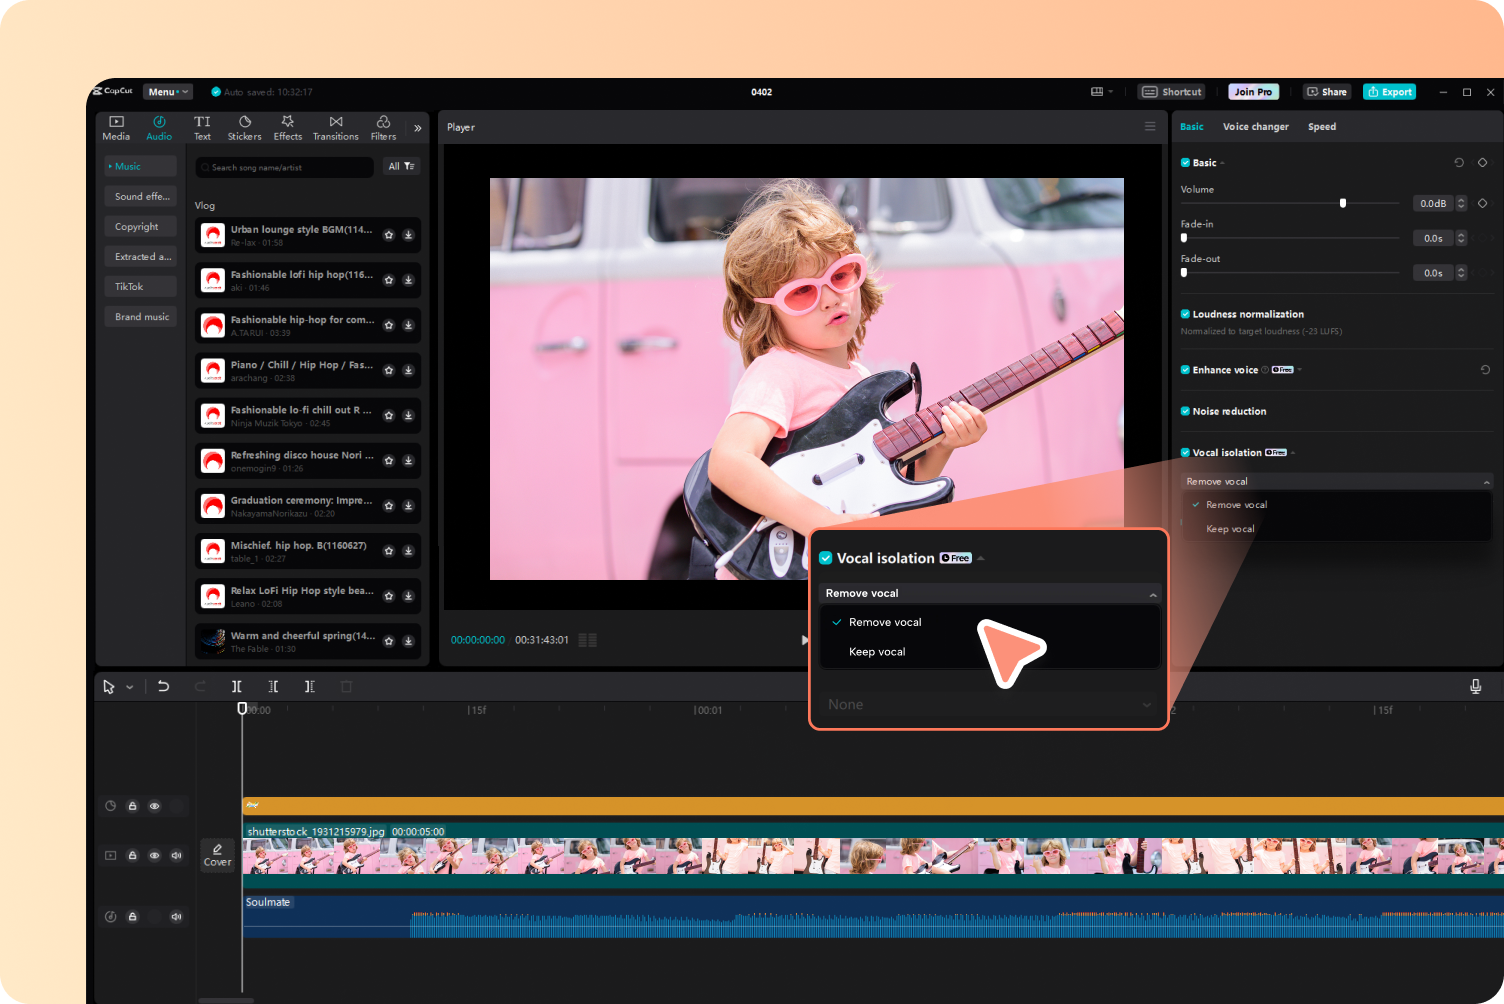Lock the Soulmate audio track

pos(132,917)
